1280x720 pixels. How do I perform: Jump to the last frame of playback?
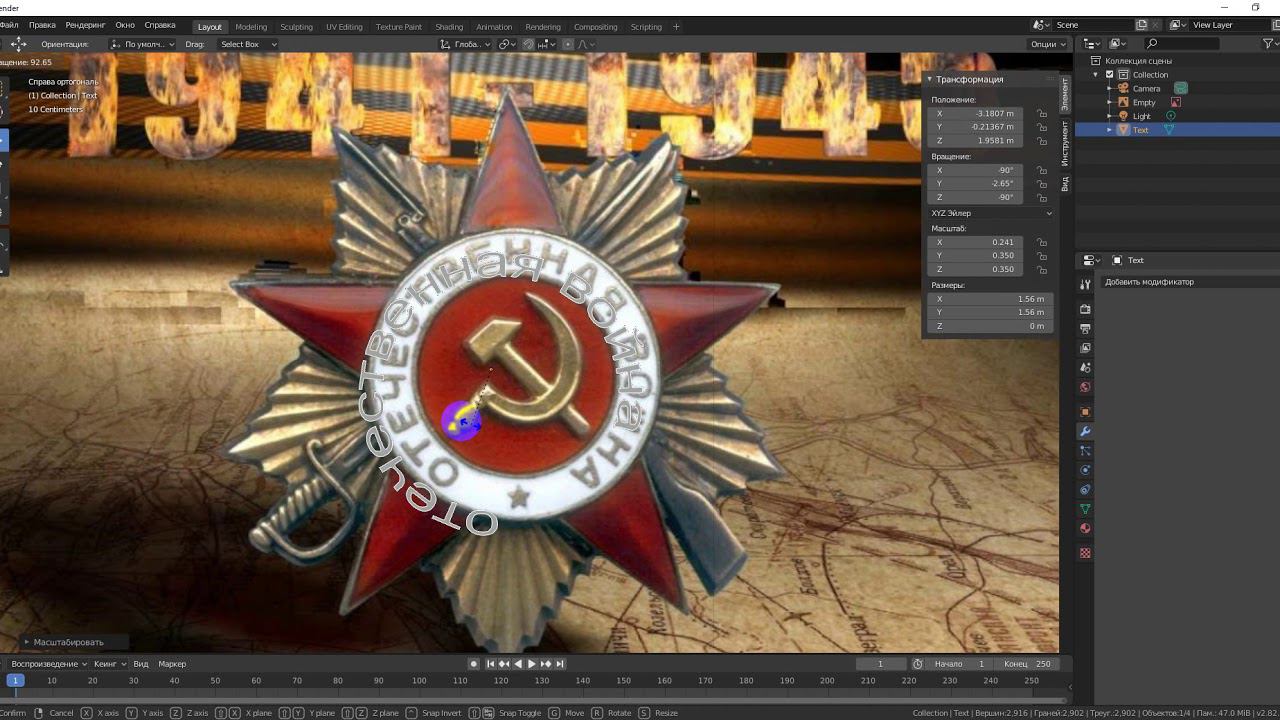pyautogui.click(x=560, y=664)
